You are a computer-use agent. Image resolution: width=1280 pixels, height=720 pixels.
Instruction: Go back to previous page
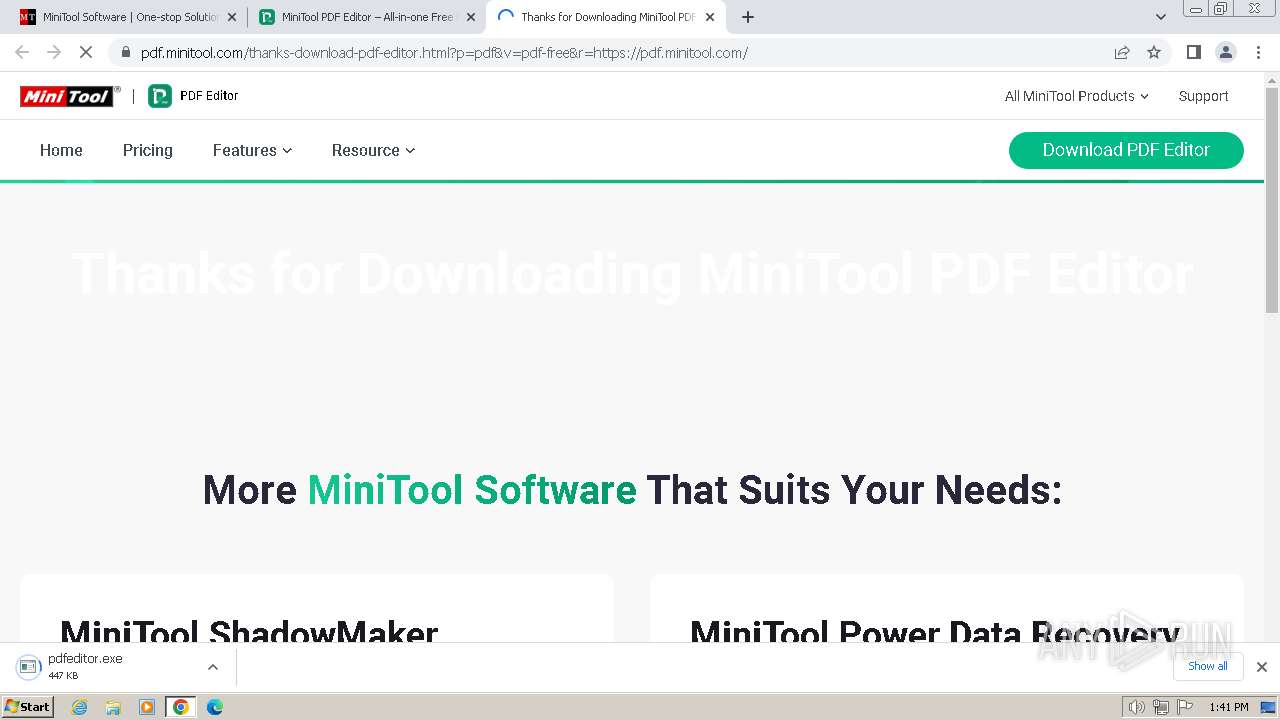22,52
